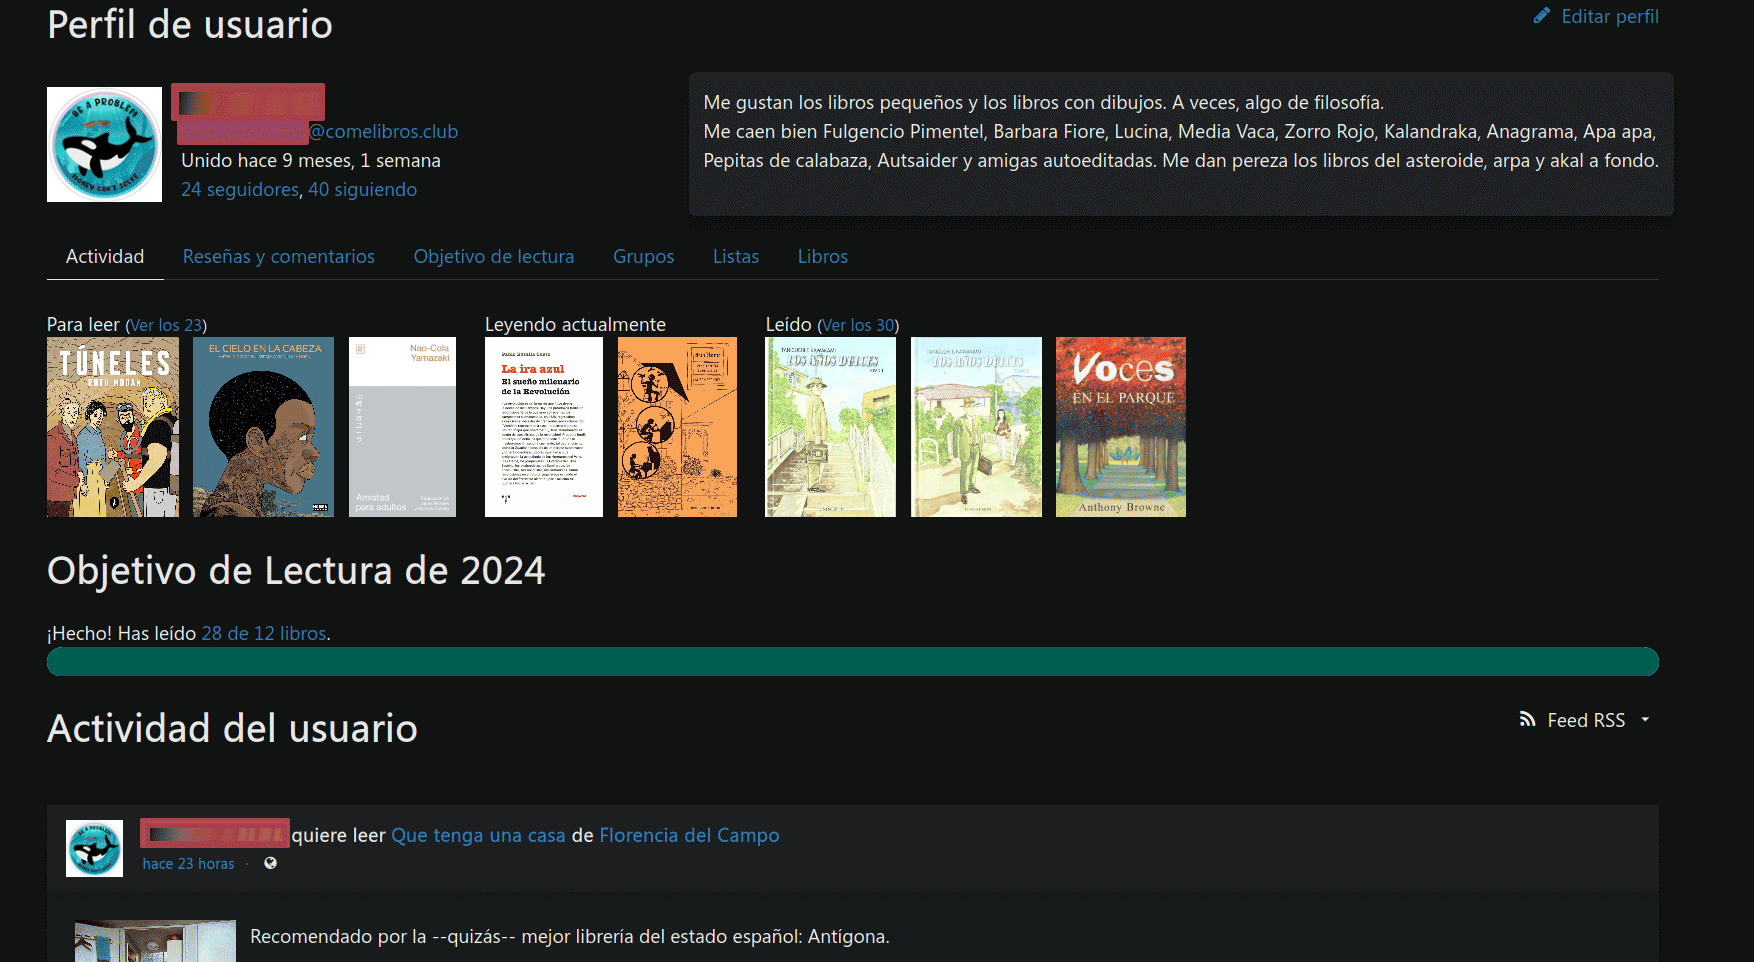This screenshot has height=962, width=1754.
Task: Open the 40 siguiendo link
Action: 362,189
